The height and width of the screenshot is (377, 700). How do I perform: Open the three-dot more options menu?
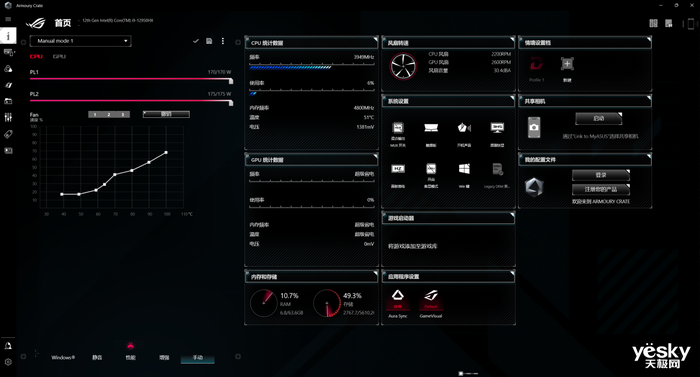coord(223,41)
